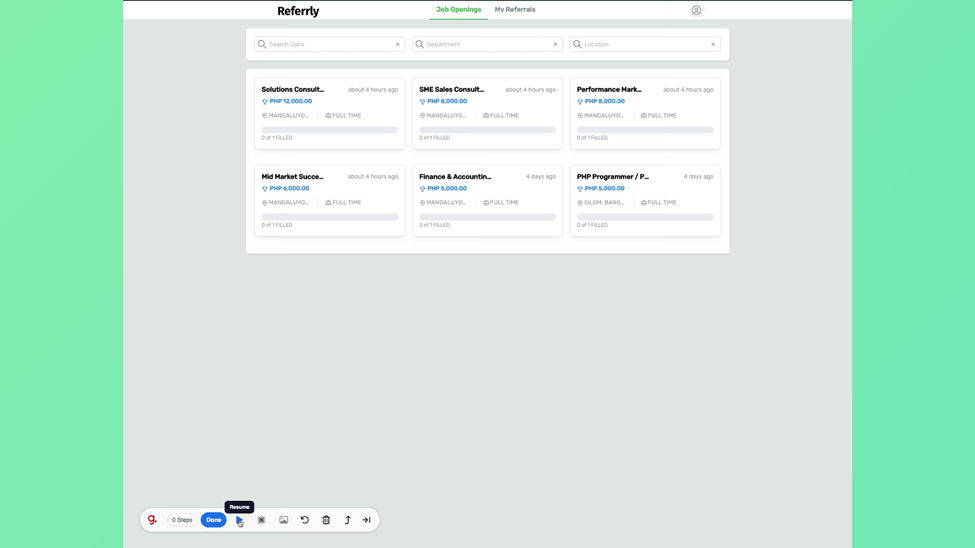Click the blur icon in the recorder toolbar

point(261,520)
